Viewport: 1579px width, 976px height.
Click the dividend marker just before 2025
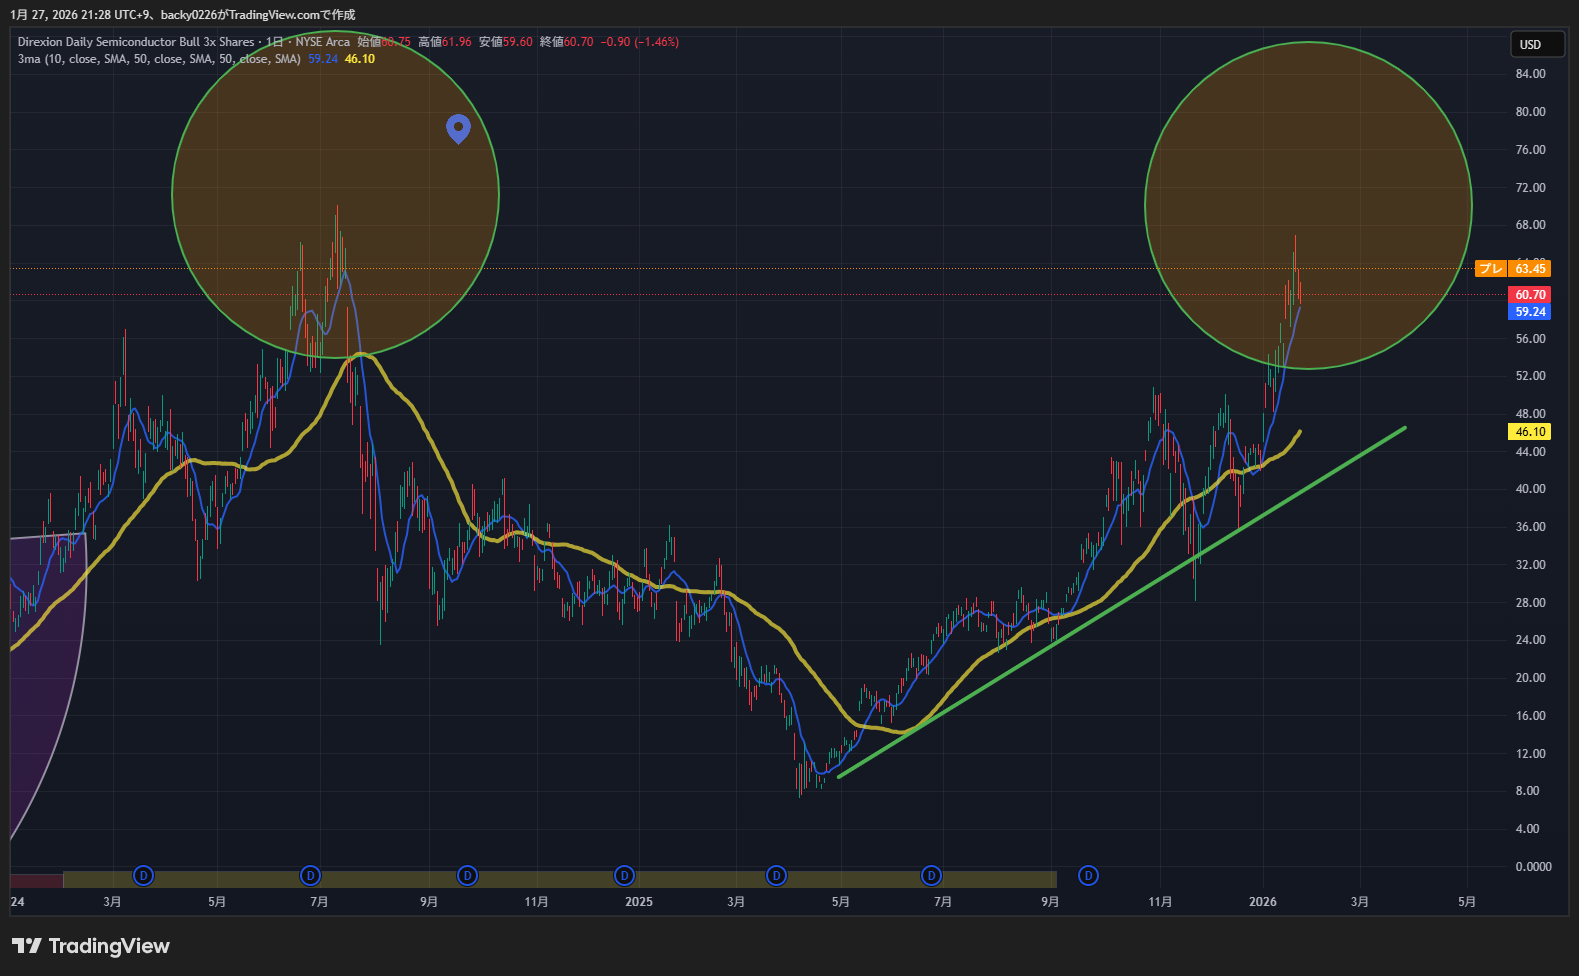point(624,876)
